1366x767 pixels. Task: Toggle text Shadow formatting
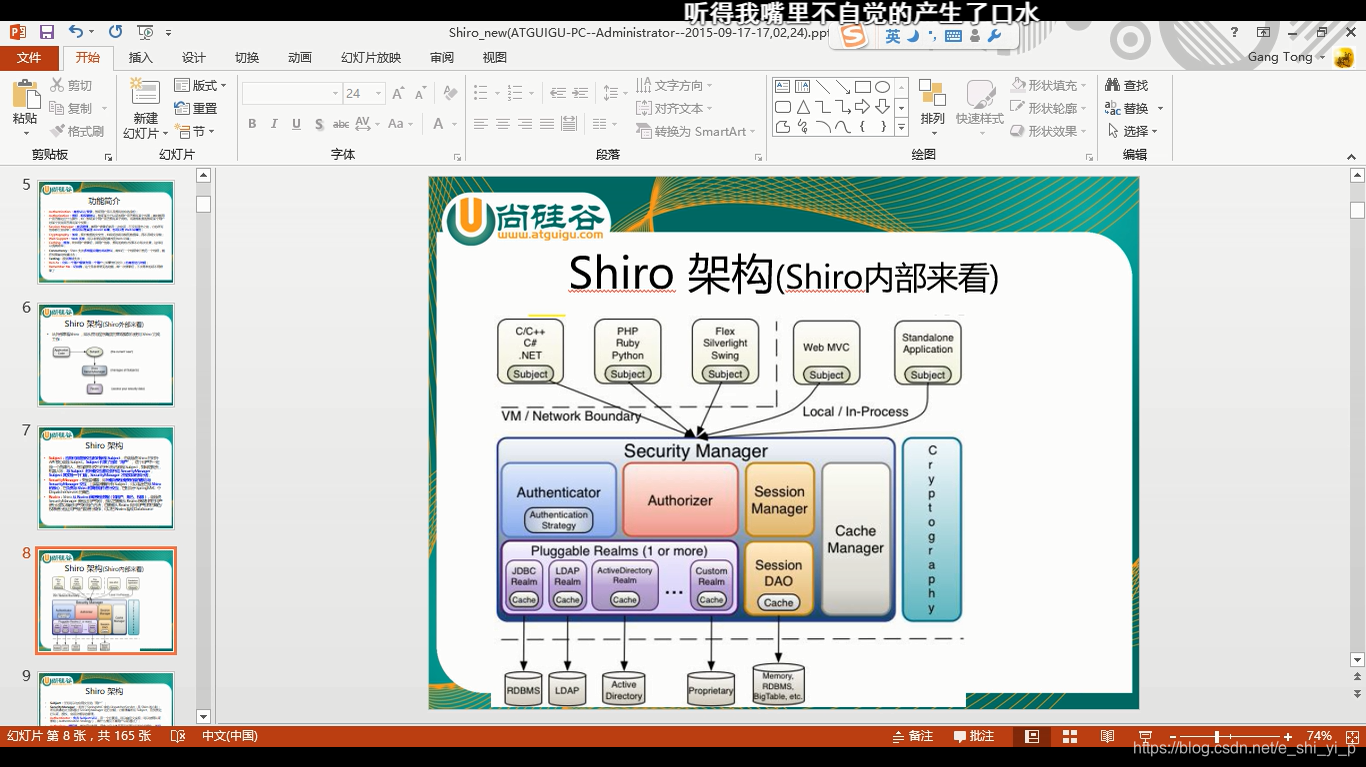319,124
